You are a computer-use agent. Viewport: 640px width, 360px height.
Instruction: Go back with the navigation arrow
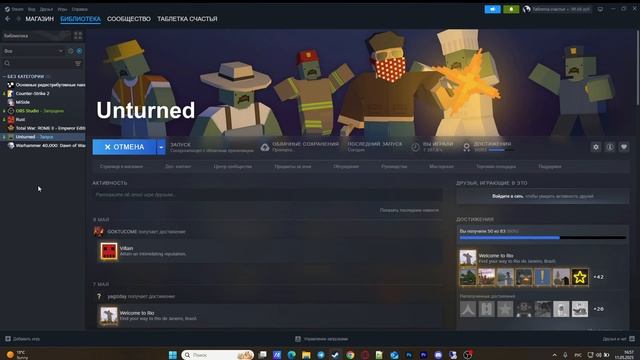[x=8, y=19]
